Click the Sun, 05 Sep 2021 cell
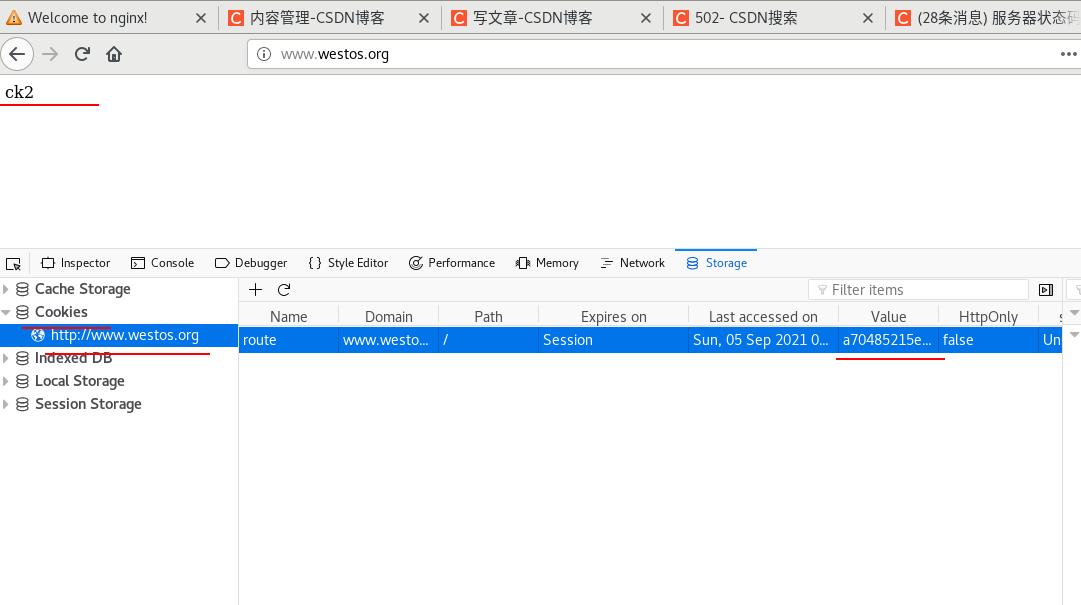Viewport: 1081px width, 605px height. [763, 340]
